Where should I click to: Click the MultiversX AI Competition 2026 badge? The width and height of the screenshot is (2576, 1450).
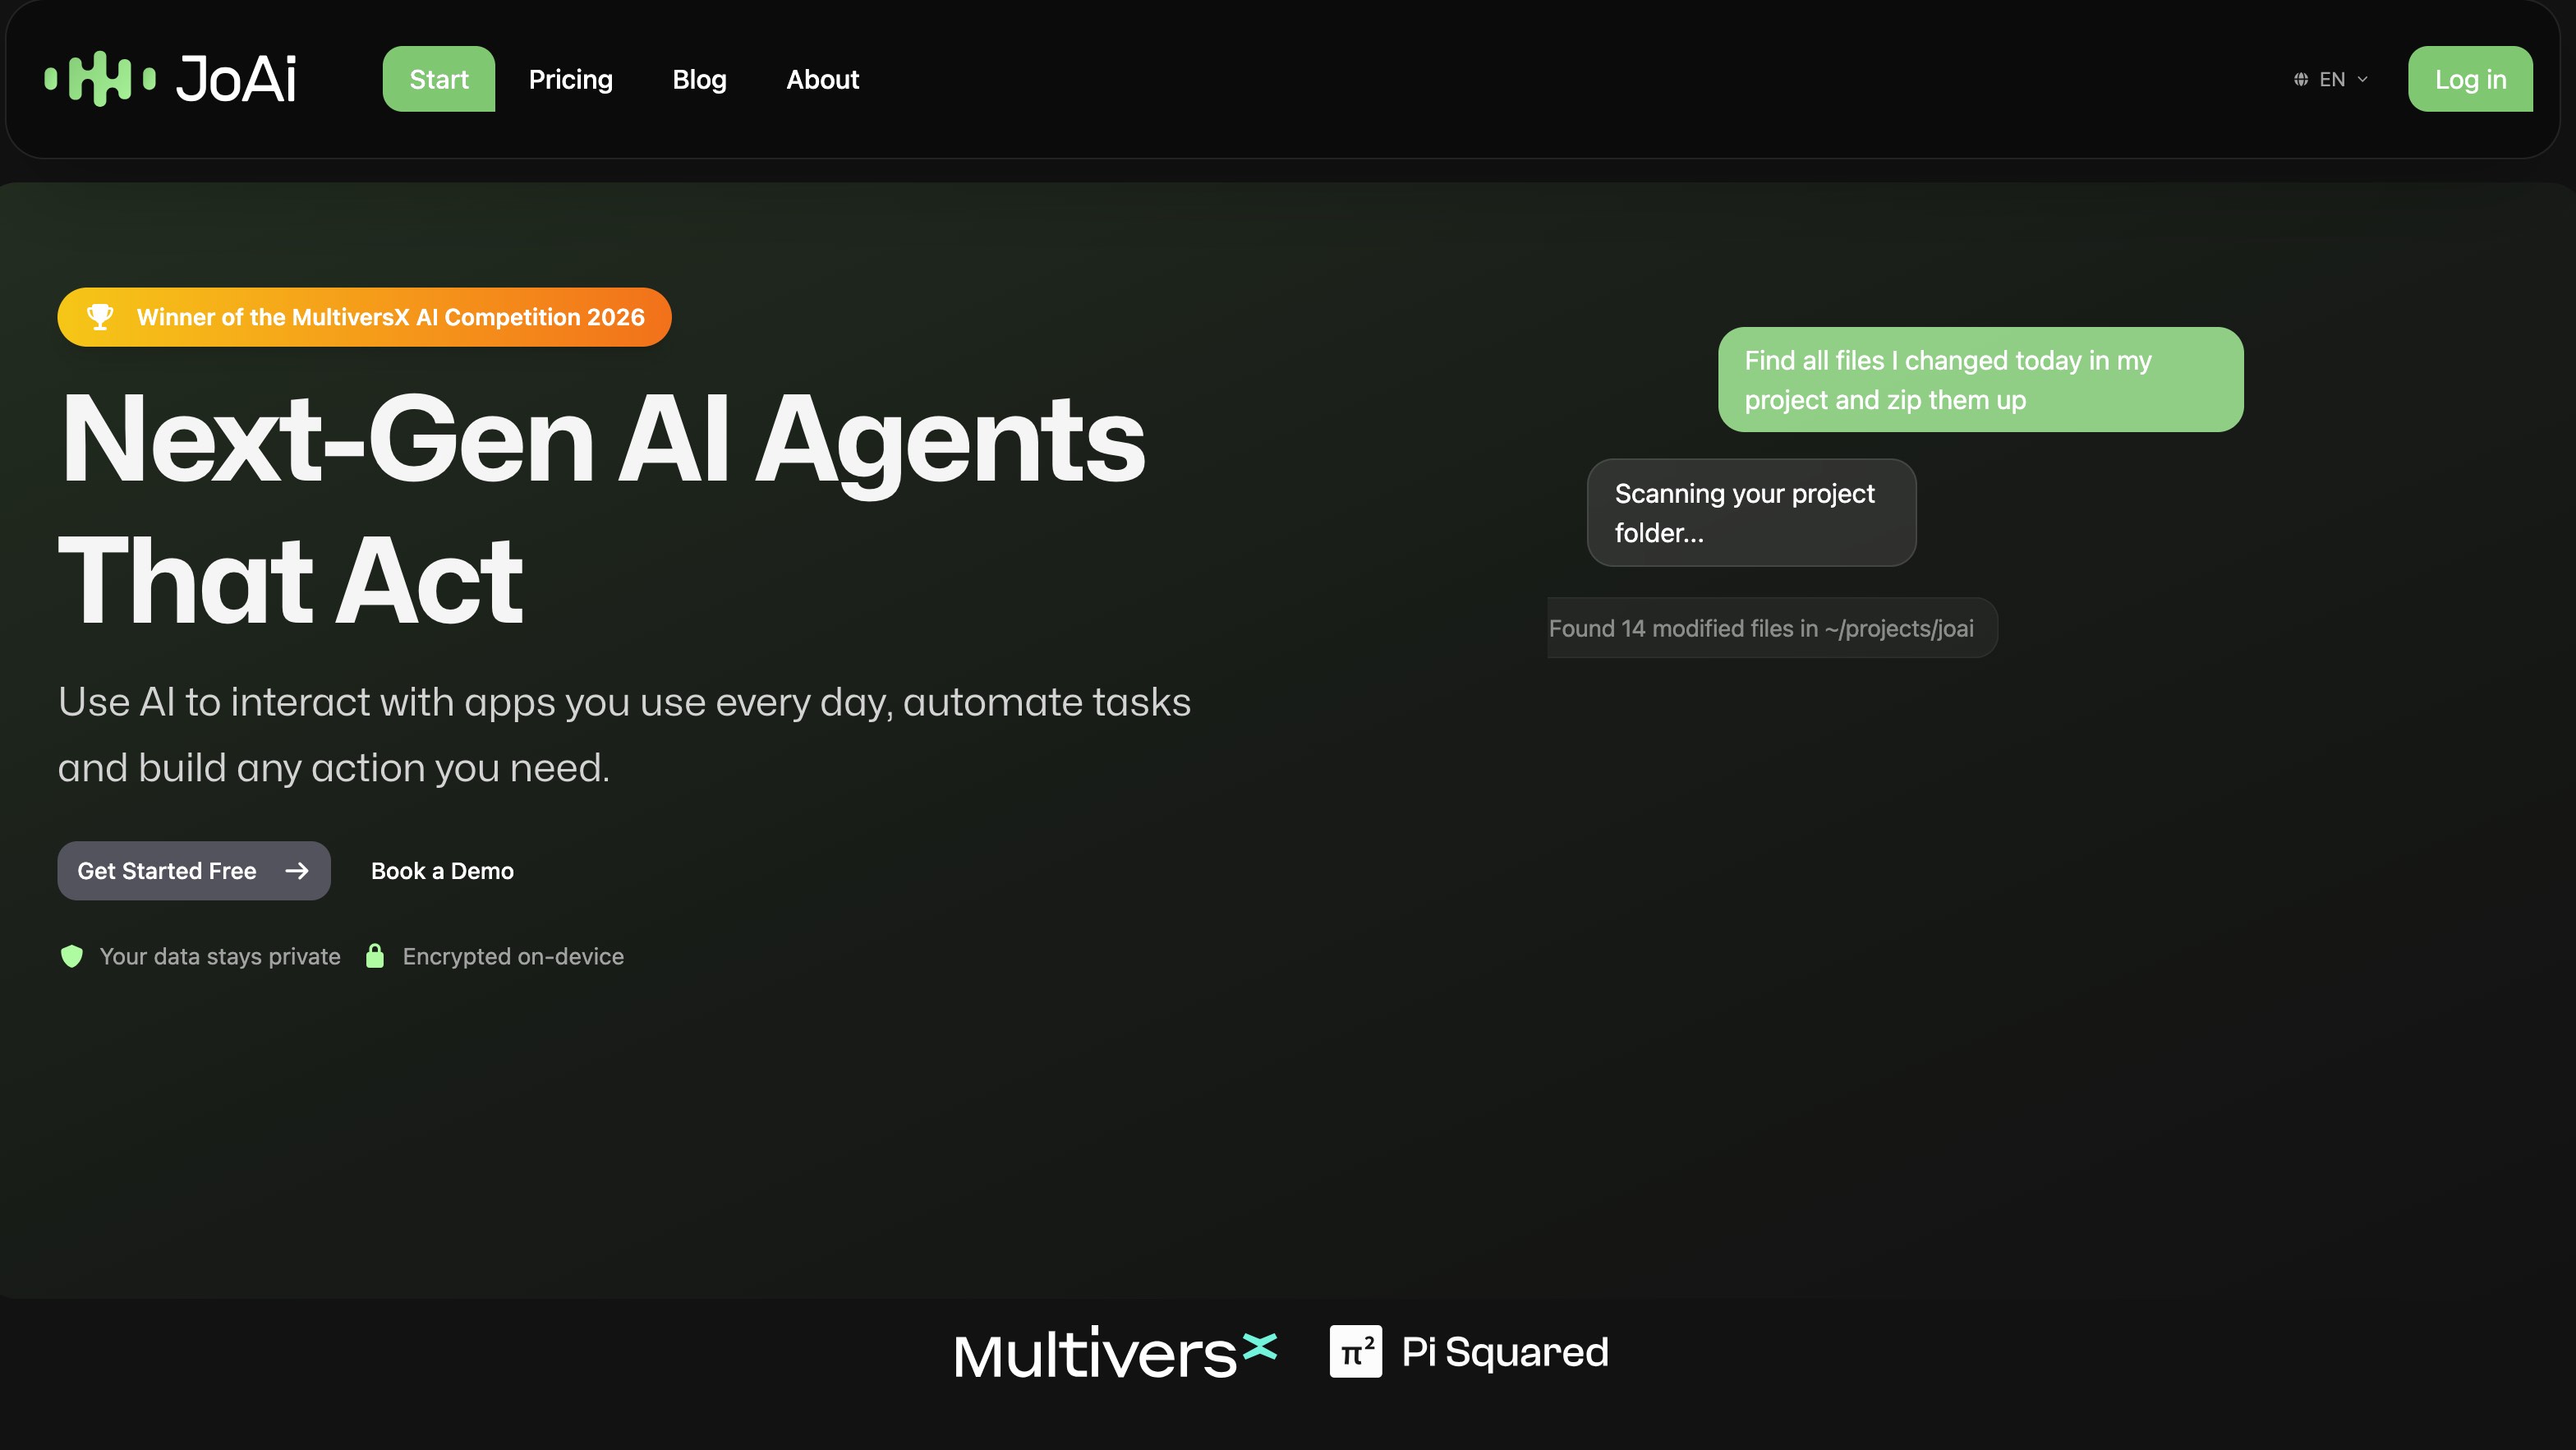coord(363,317)
